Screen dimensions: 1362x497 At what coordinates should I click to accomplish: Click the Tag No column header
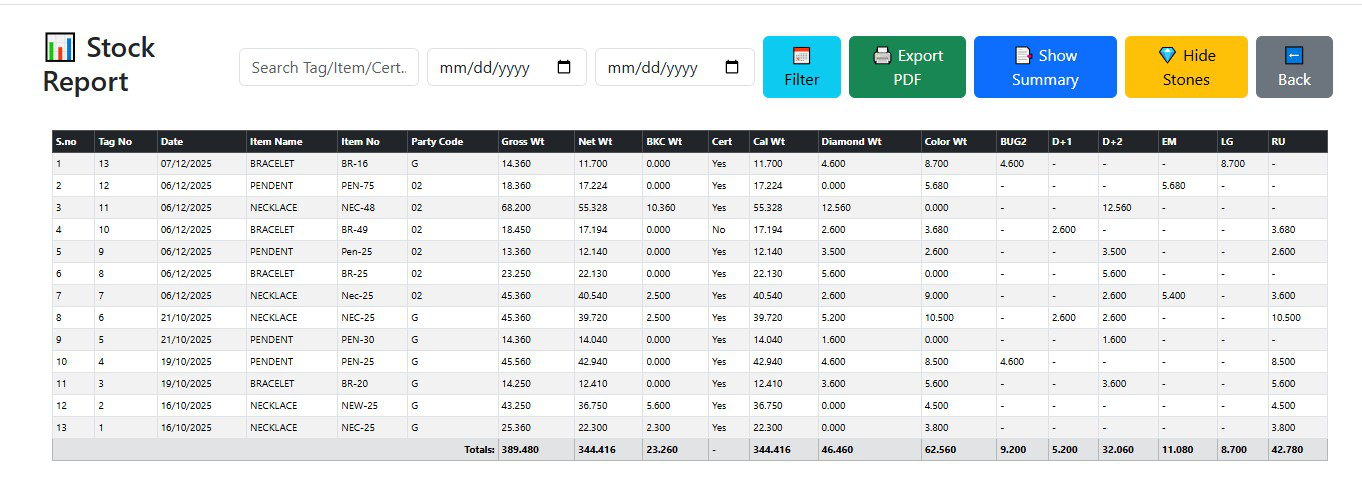point(115,142)
